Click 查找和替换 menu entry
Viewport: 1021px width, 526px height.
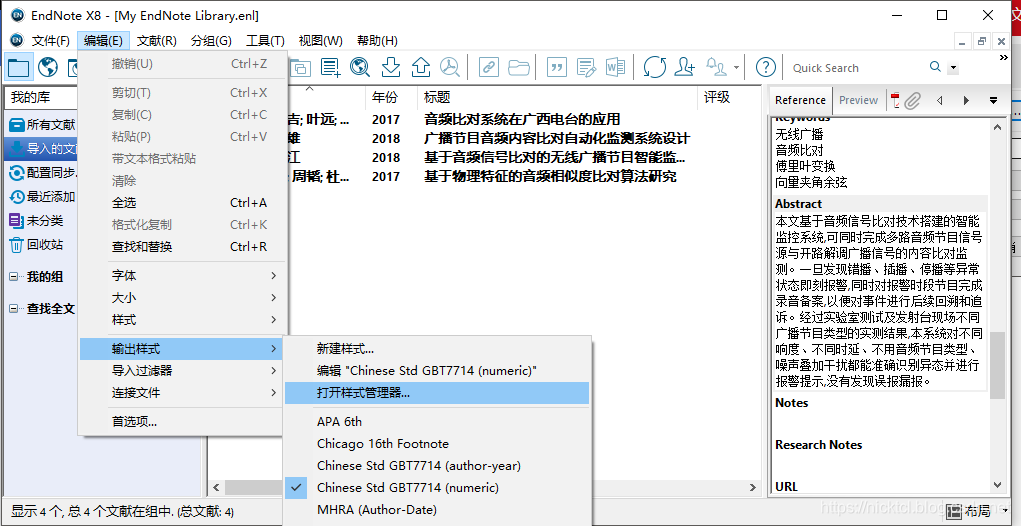click(182, 247)
